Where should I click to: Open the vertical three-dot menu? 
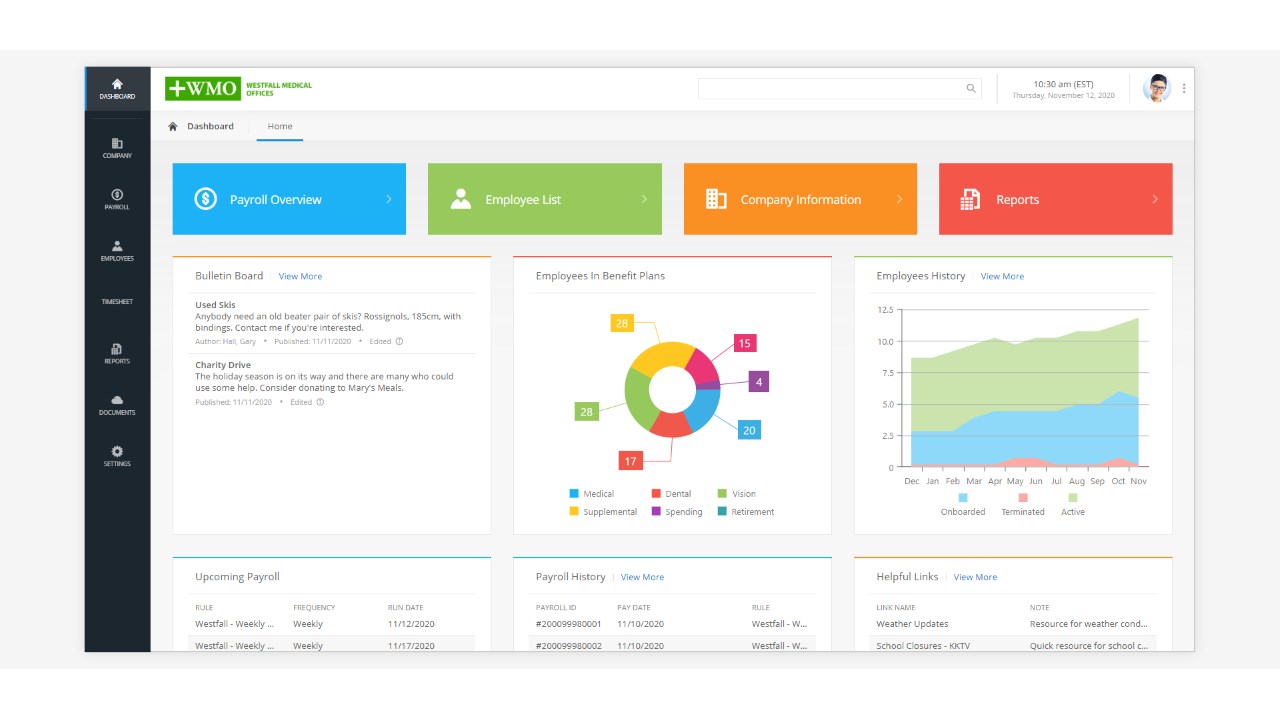[x=1184, y=89]
